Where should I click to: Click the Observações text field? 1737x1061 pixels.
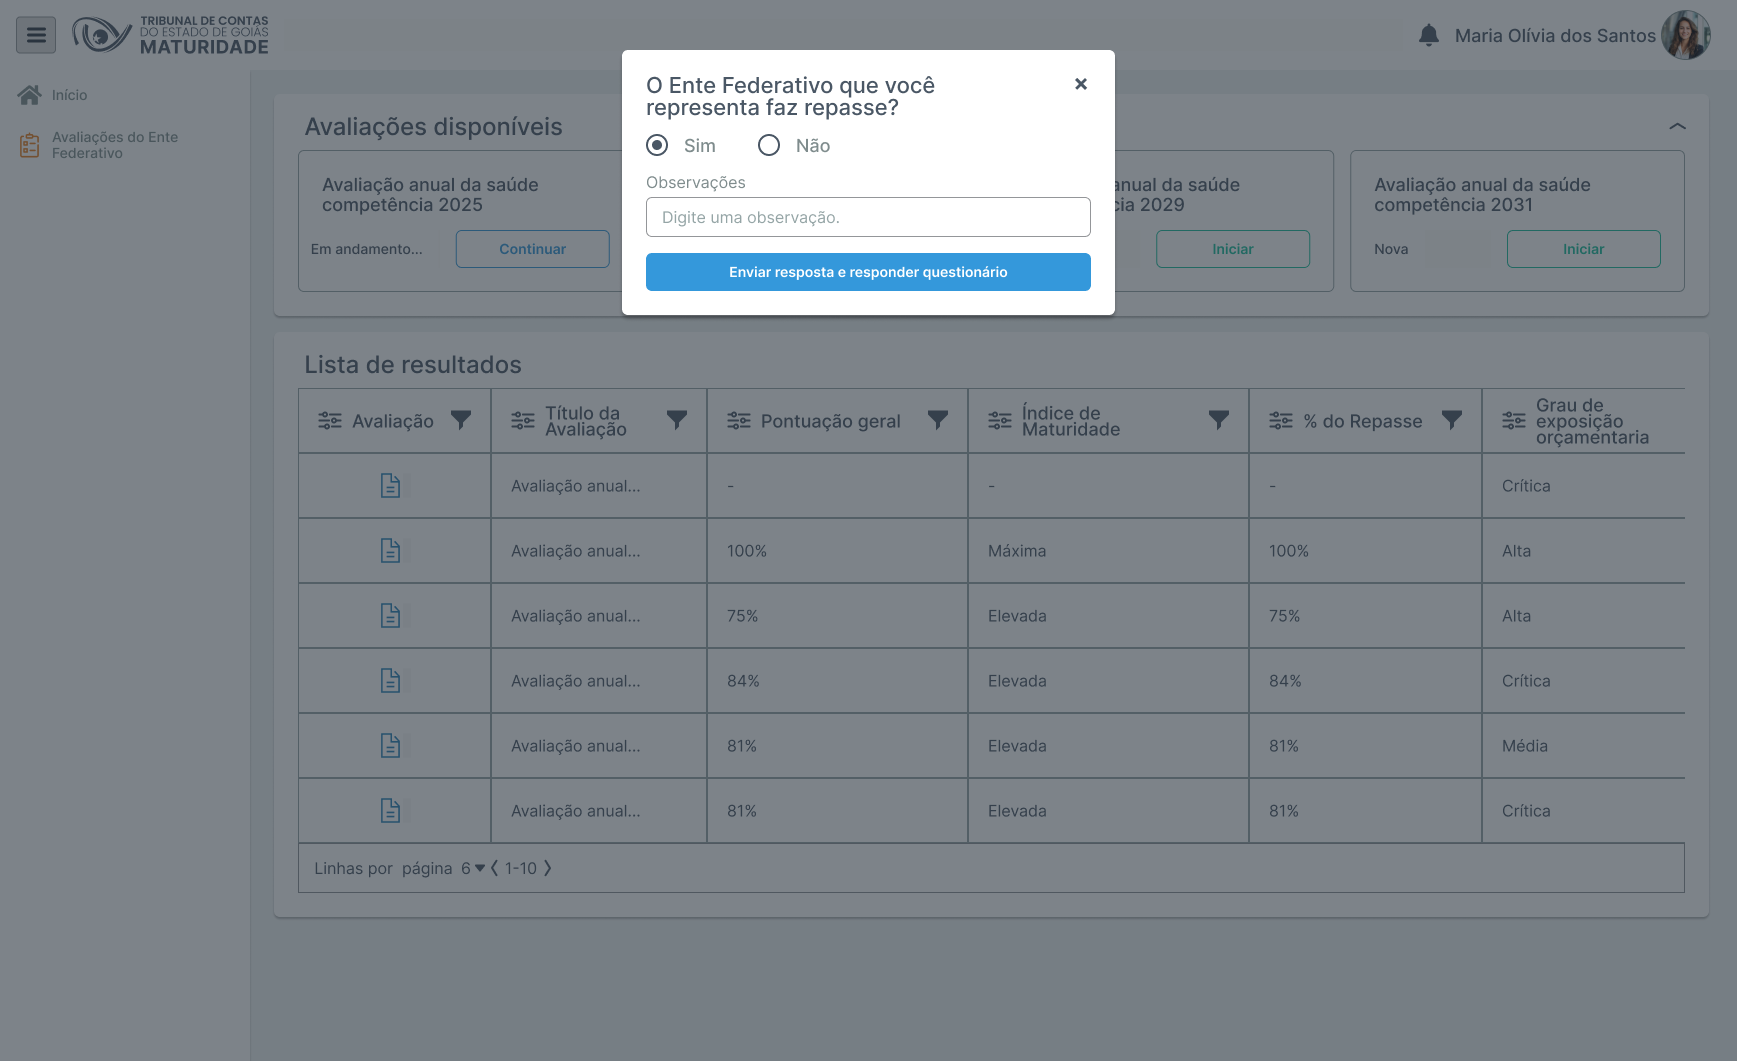pyautogui.click(x=868, y=217)
